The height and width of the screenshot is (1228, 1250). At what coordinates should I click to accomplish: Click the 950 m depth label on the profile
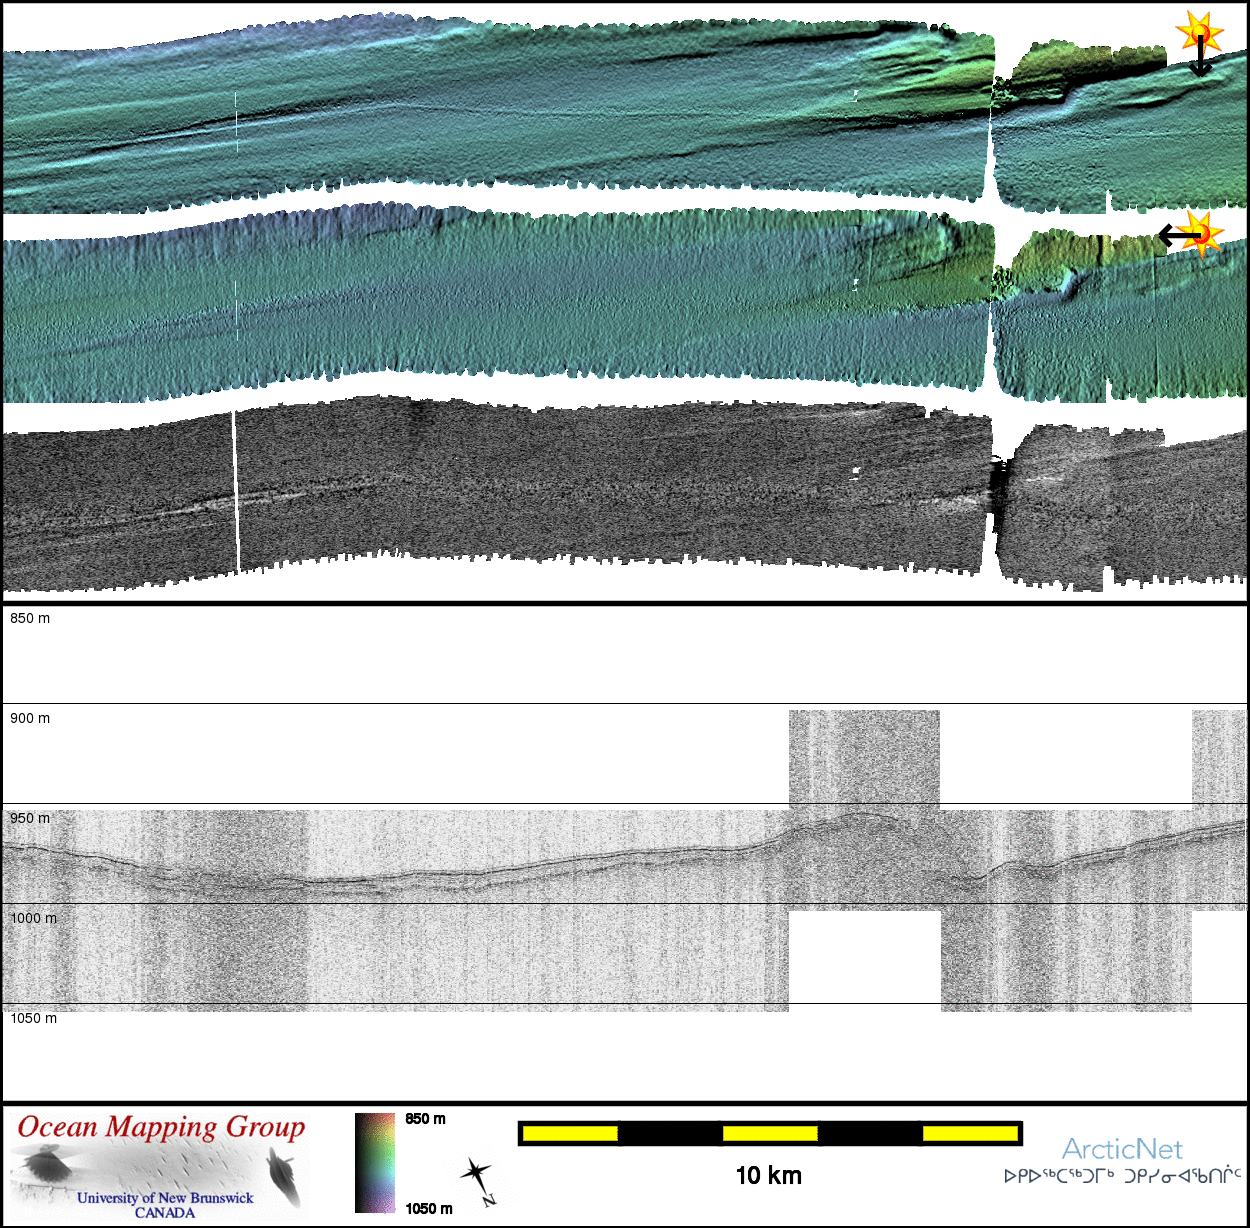30,818
